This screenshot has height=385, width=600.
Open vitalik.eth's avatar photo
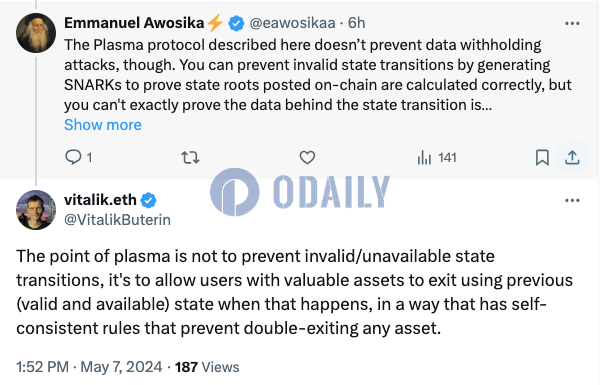click(36, 210)
